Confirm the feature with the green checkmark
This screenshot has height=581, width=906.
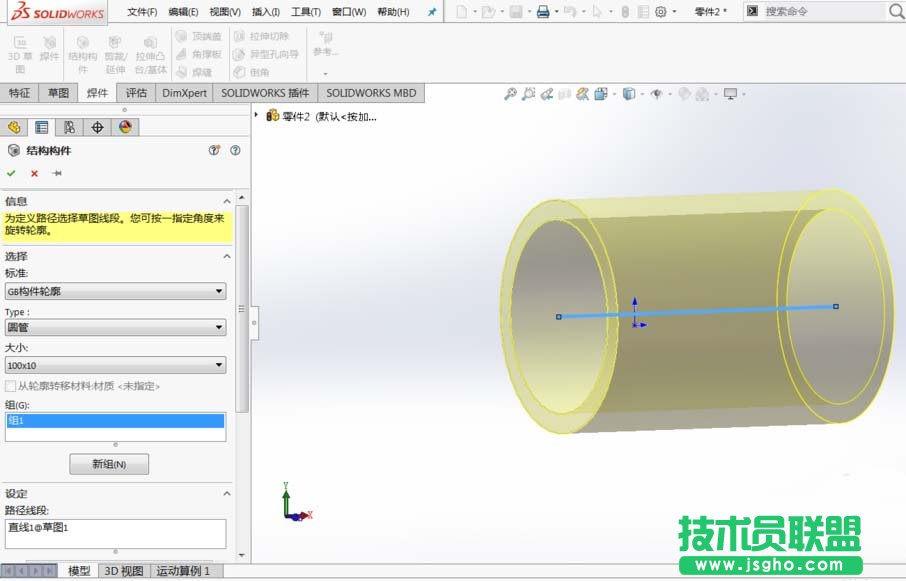point(11,172)
